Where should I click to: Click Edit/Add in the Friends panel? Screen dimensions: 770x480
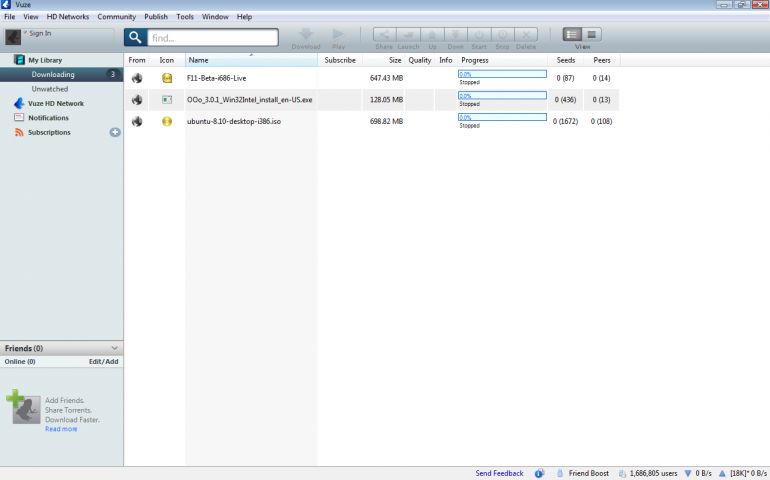pos(103,362)
